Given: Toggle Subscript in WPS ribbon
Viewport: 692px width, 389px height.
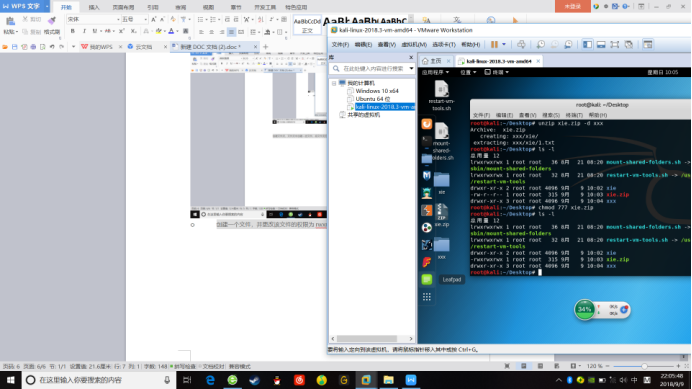Looking at the screenshot, I should tap(133, 31).
